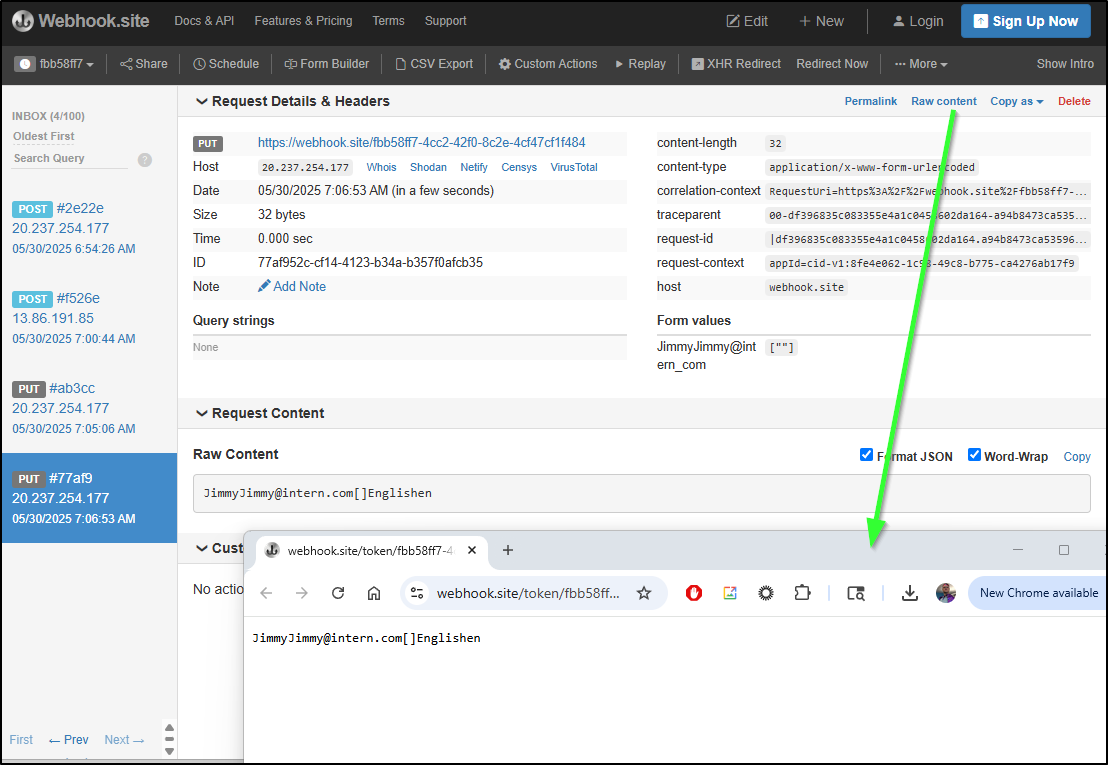The height and width of the screenshot is (765, 1108).
Task: Click Sign Up Now button
Action: [x=1025, y=21]
